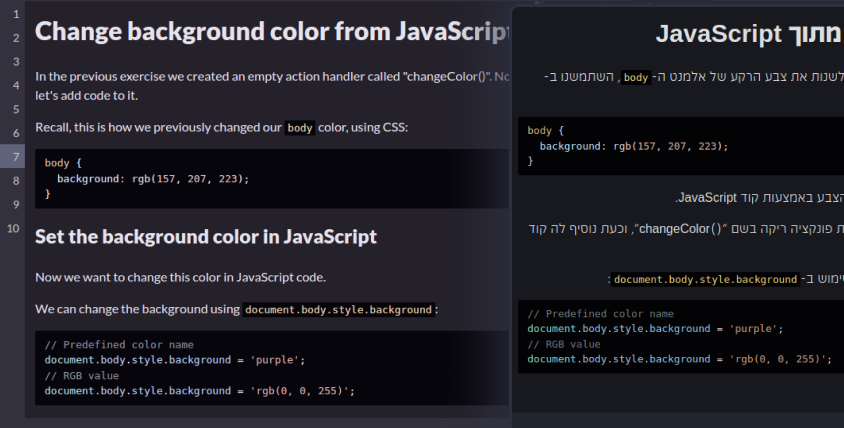
Task: Click '// RGB value' comment in the left code block
Action: tap(82, 376)
